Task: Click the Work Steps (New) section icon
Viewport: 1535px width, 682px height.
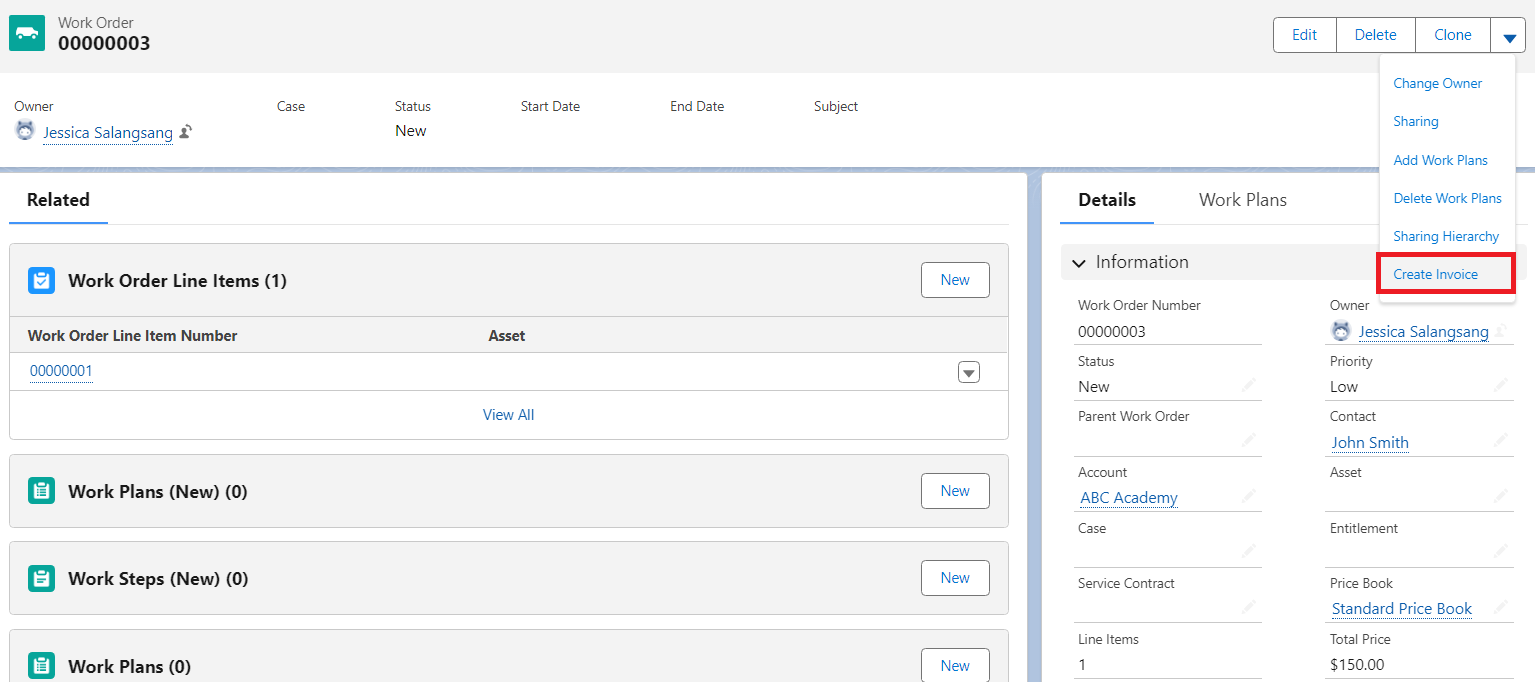Action: [41, 579]
